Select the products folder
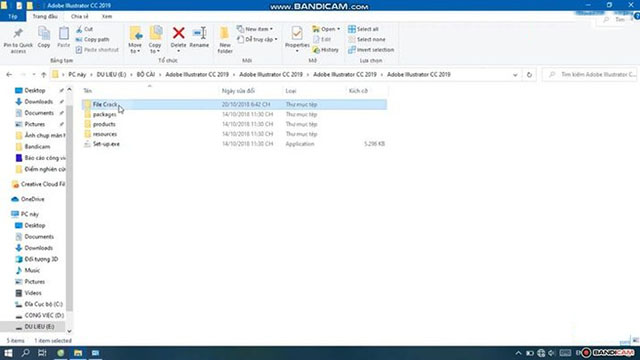The image size is (640, 360). coord(234,124)
